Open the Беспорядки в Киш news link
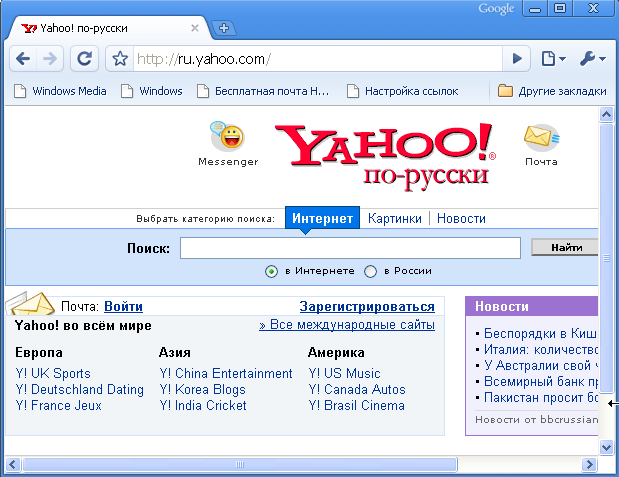 click(x=540, y=333)
